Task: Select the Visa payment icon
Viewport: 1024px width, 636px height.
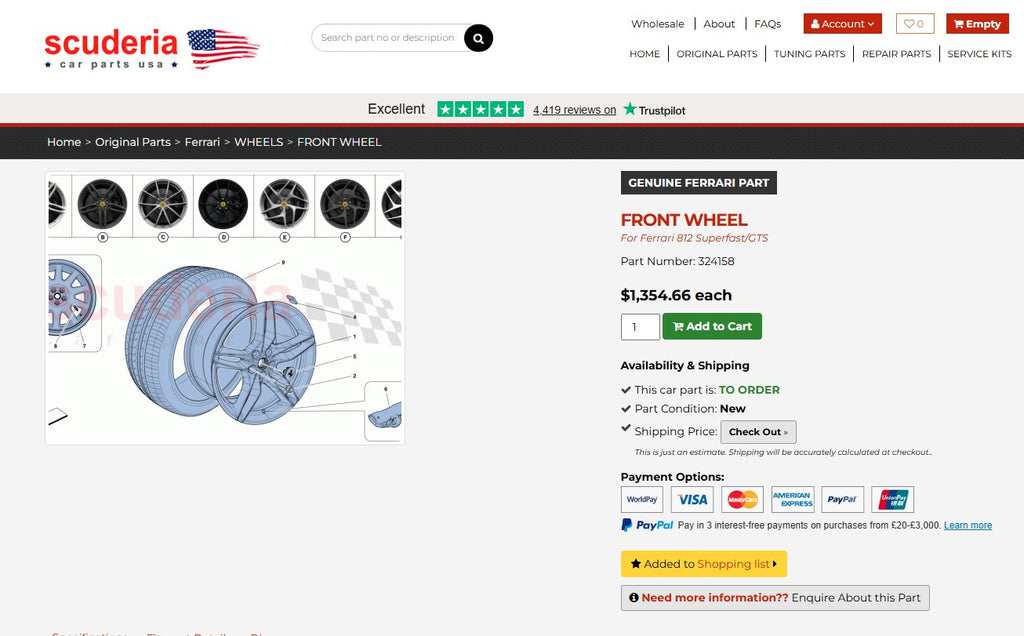Action: [x=692, y=500]
